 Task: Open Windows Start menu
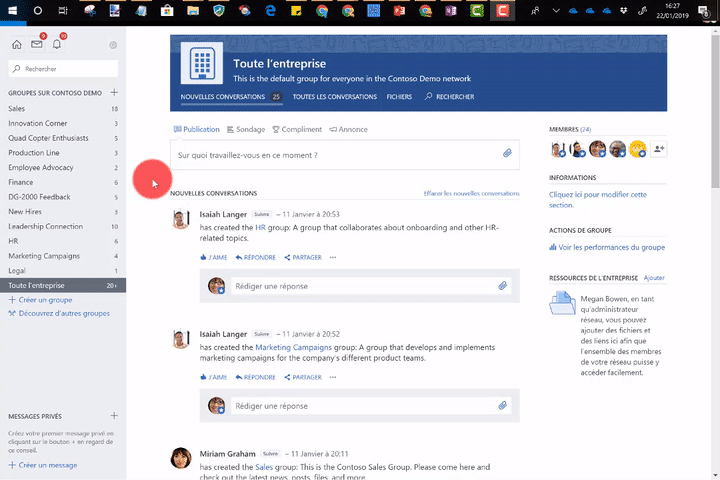(x=12, y=11)
